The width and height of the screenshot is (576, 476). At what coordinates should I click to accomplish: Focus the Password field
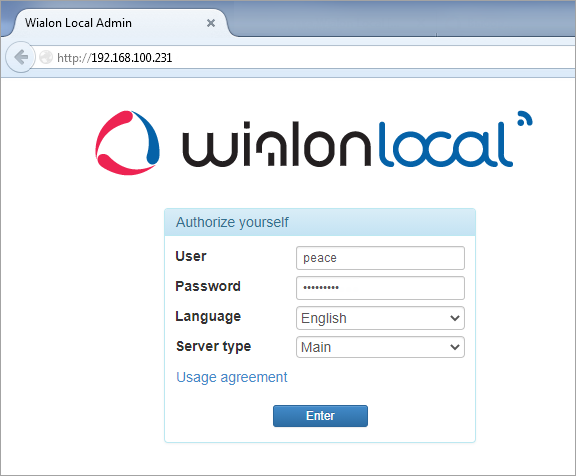(380, 288)
